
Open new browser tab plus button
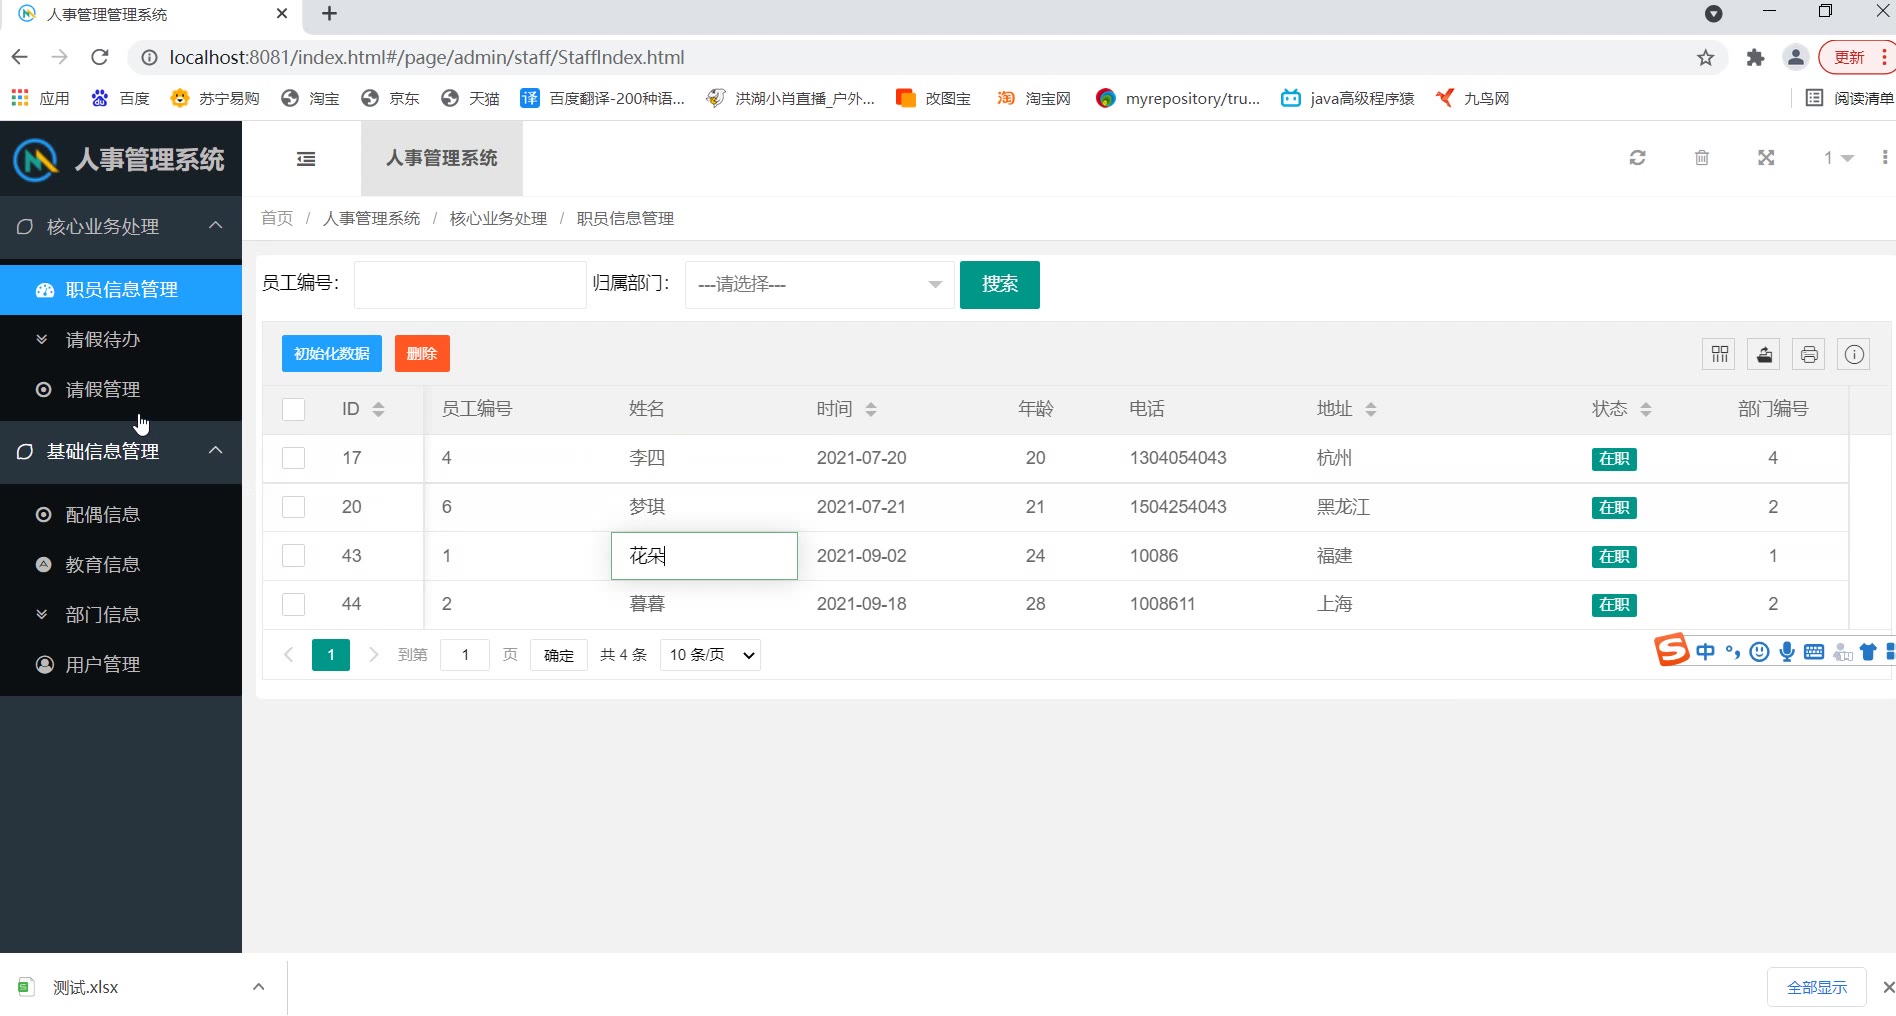tap(329, 14)
